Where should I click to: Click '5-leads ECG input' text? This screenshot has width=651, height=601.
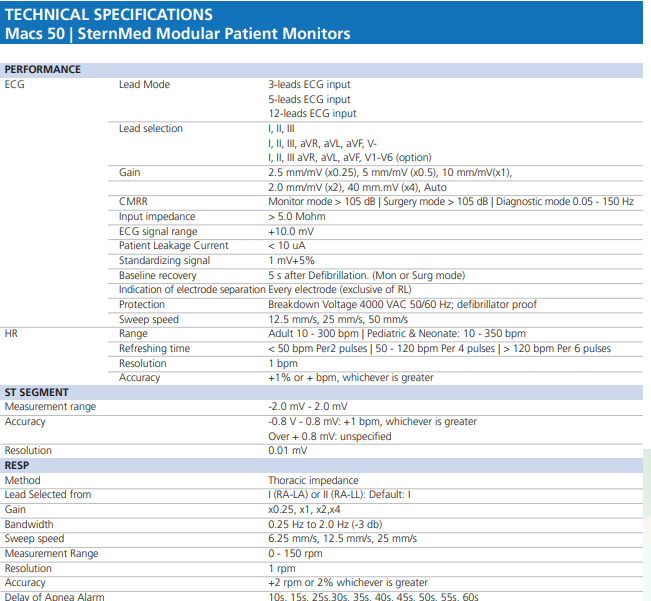point(309,100)
